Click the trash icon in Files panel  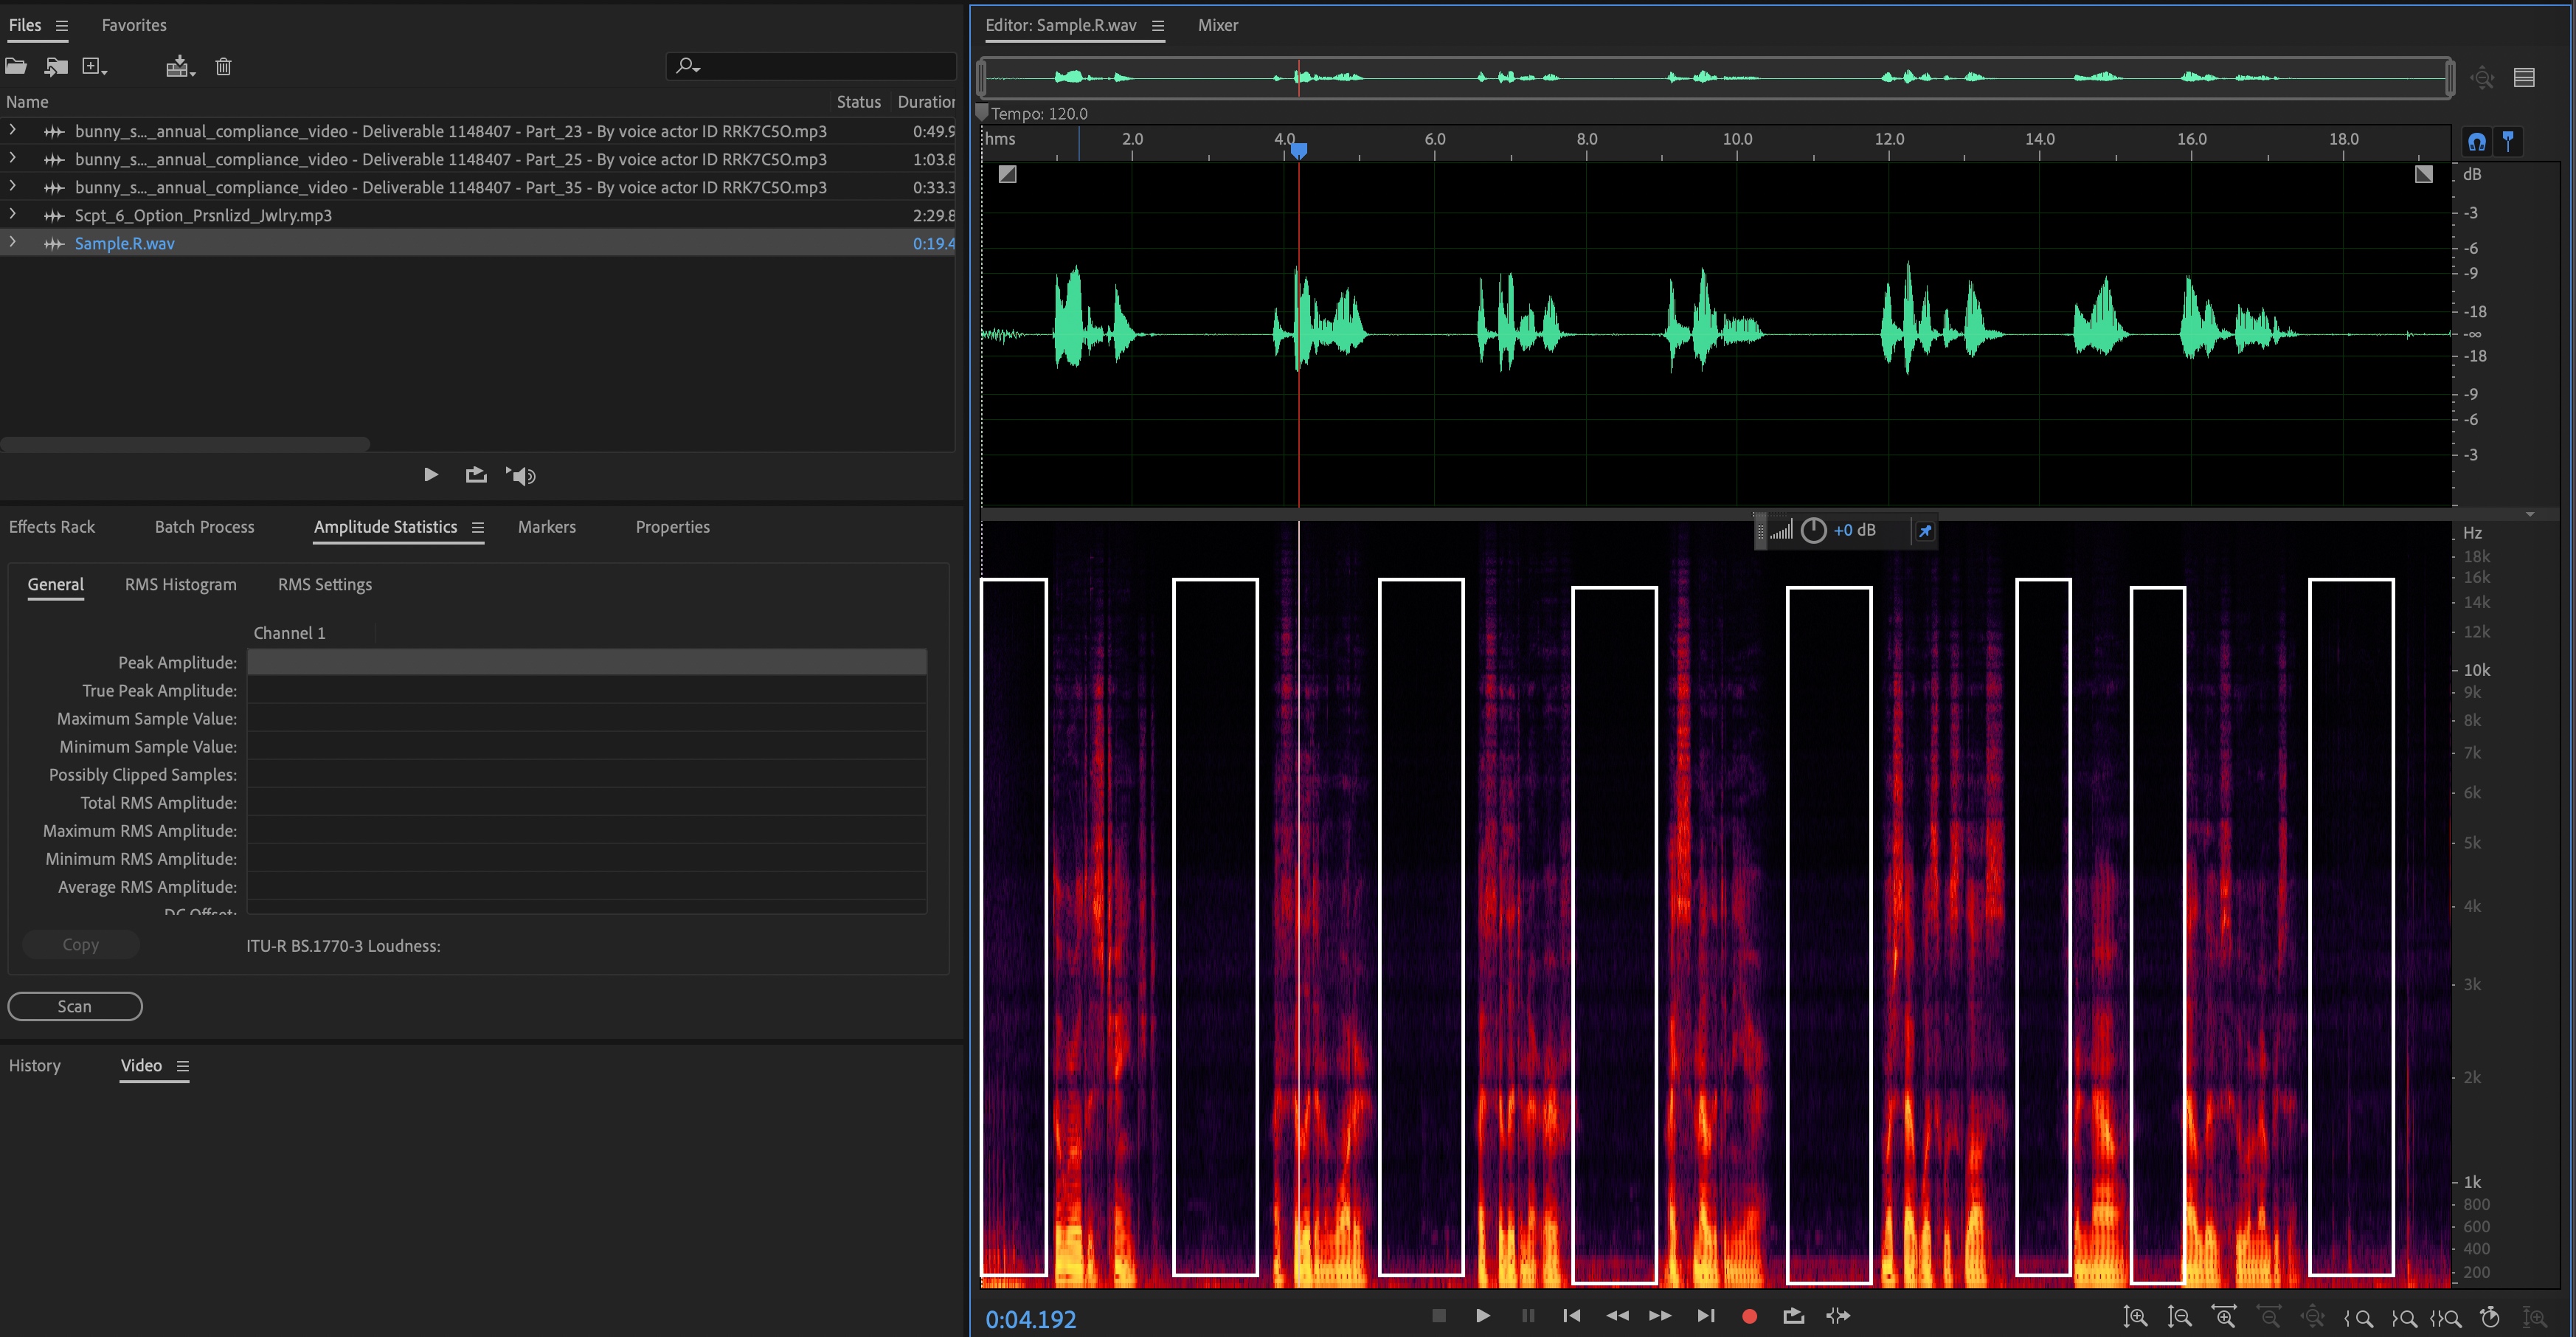223,67
